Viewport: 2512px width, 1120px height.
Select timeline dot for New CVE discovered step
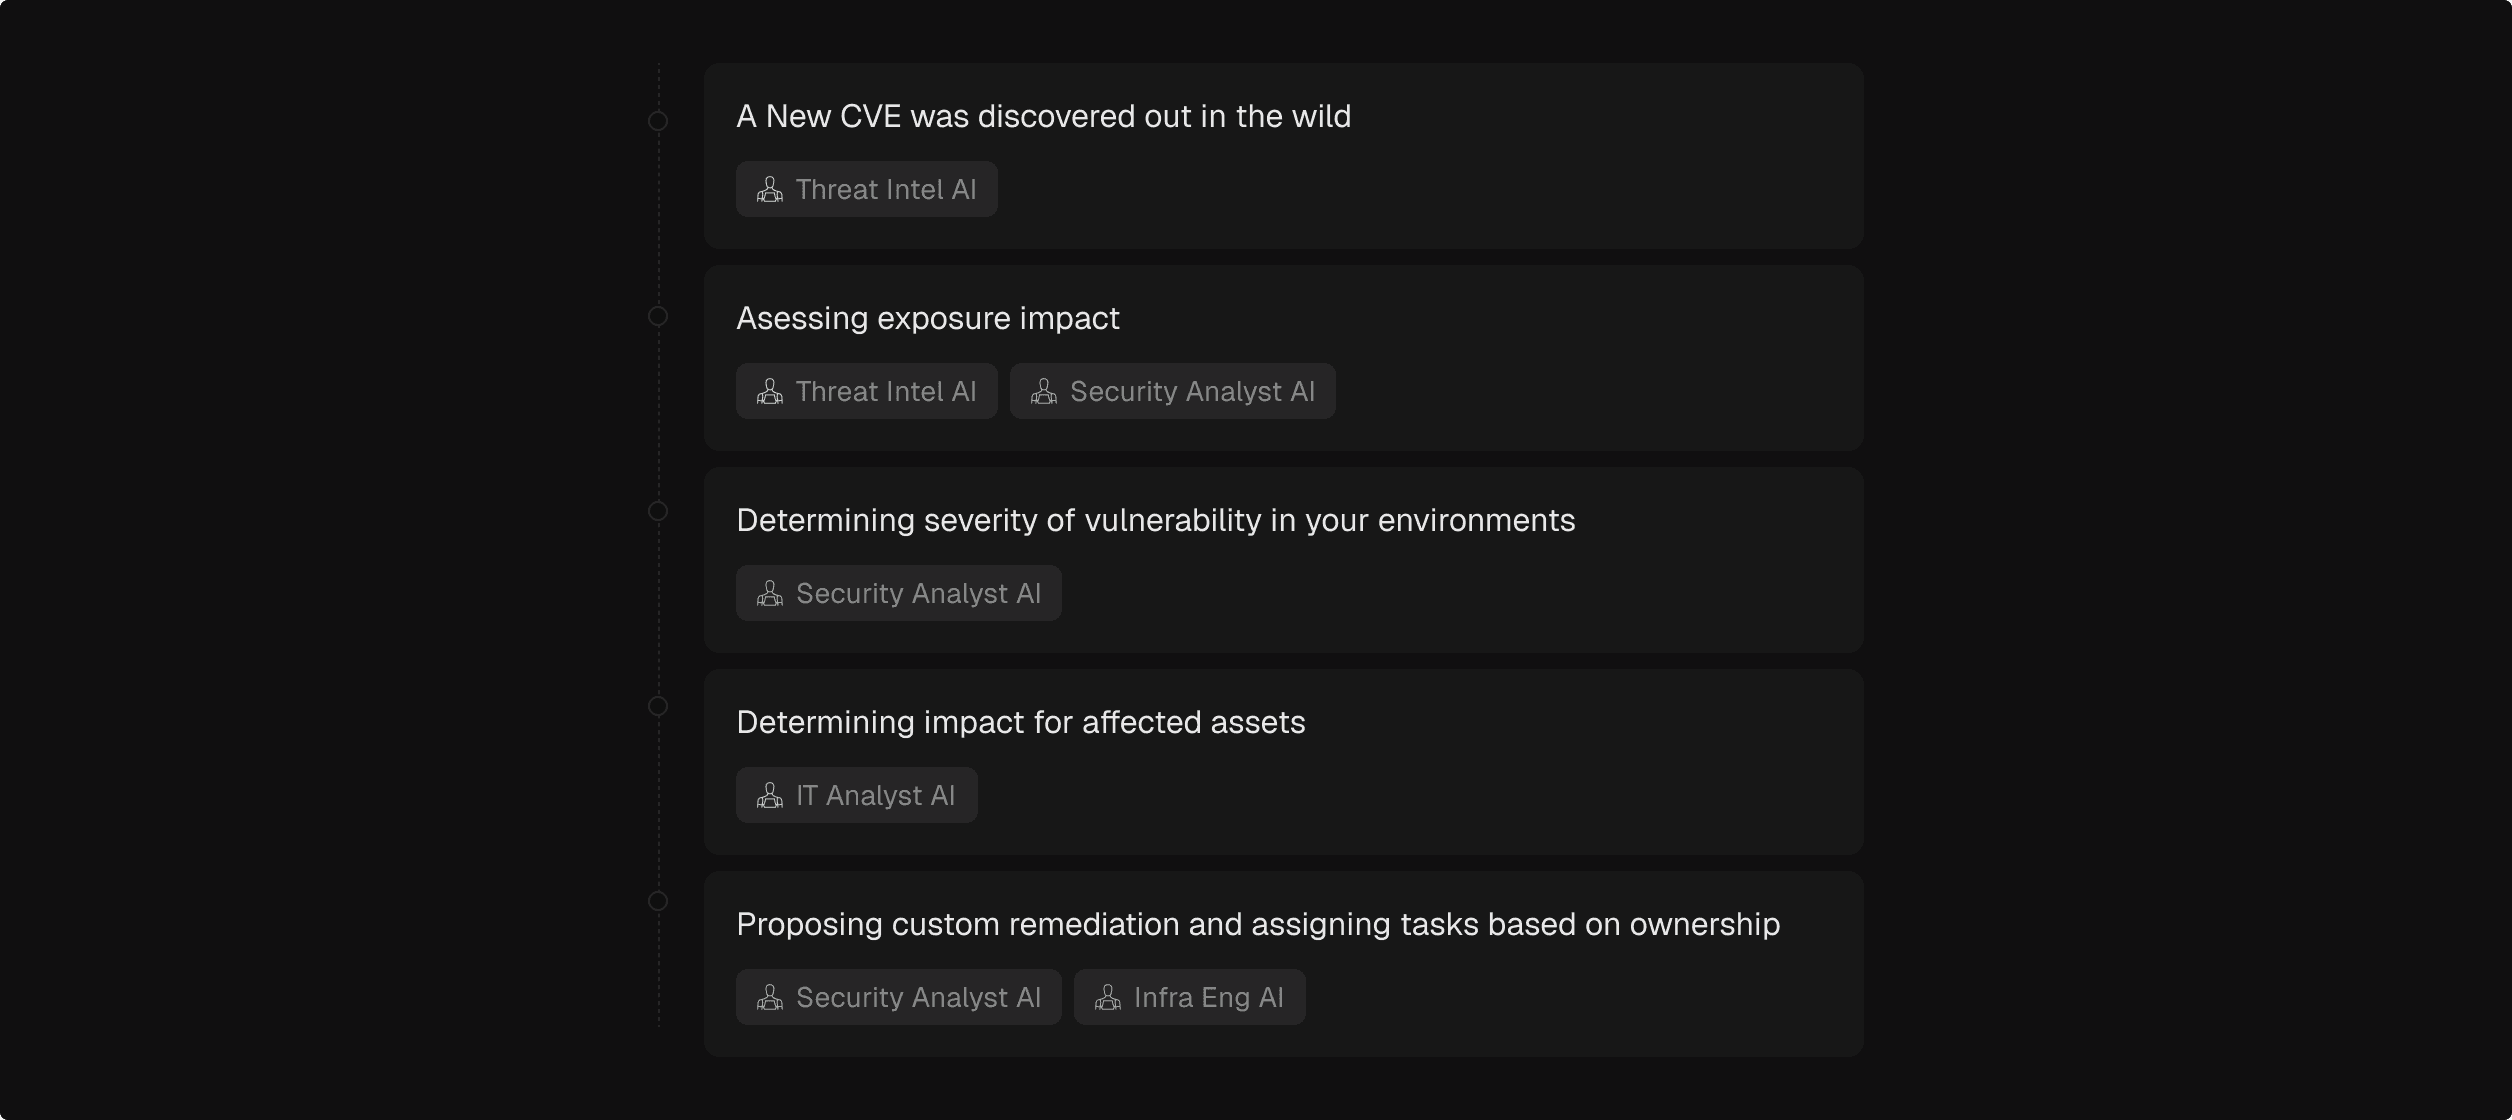coord(658,121)
